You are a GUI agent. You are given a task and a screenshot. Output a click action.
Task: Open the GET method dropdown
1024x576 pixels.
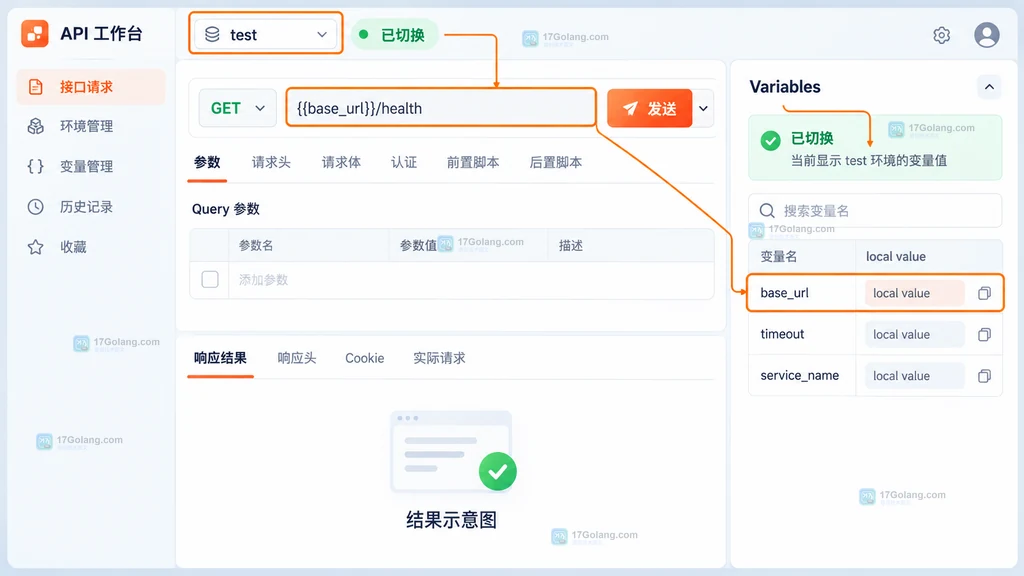237,108
